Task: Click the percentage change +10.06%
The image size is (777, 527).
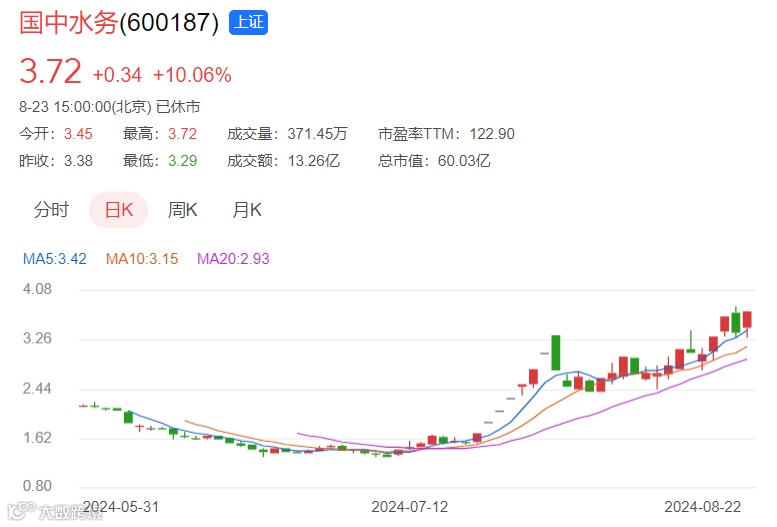Action: click(192, 75)
